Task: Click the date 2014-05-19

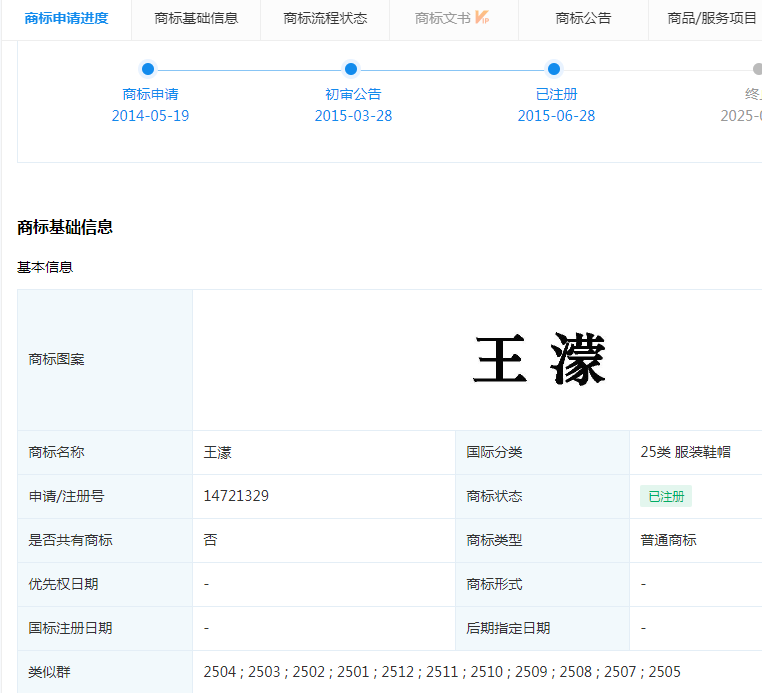Action: pyautogui.click(x=150, y=116)
